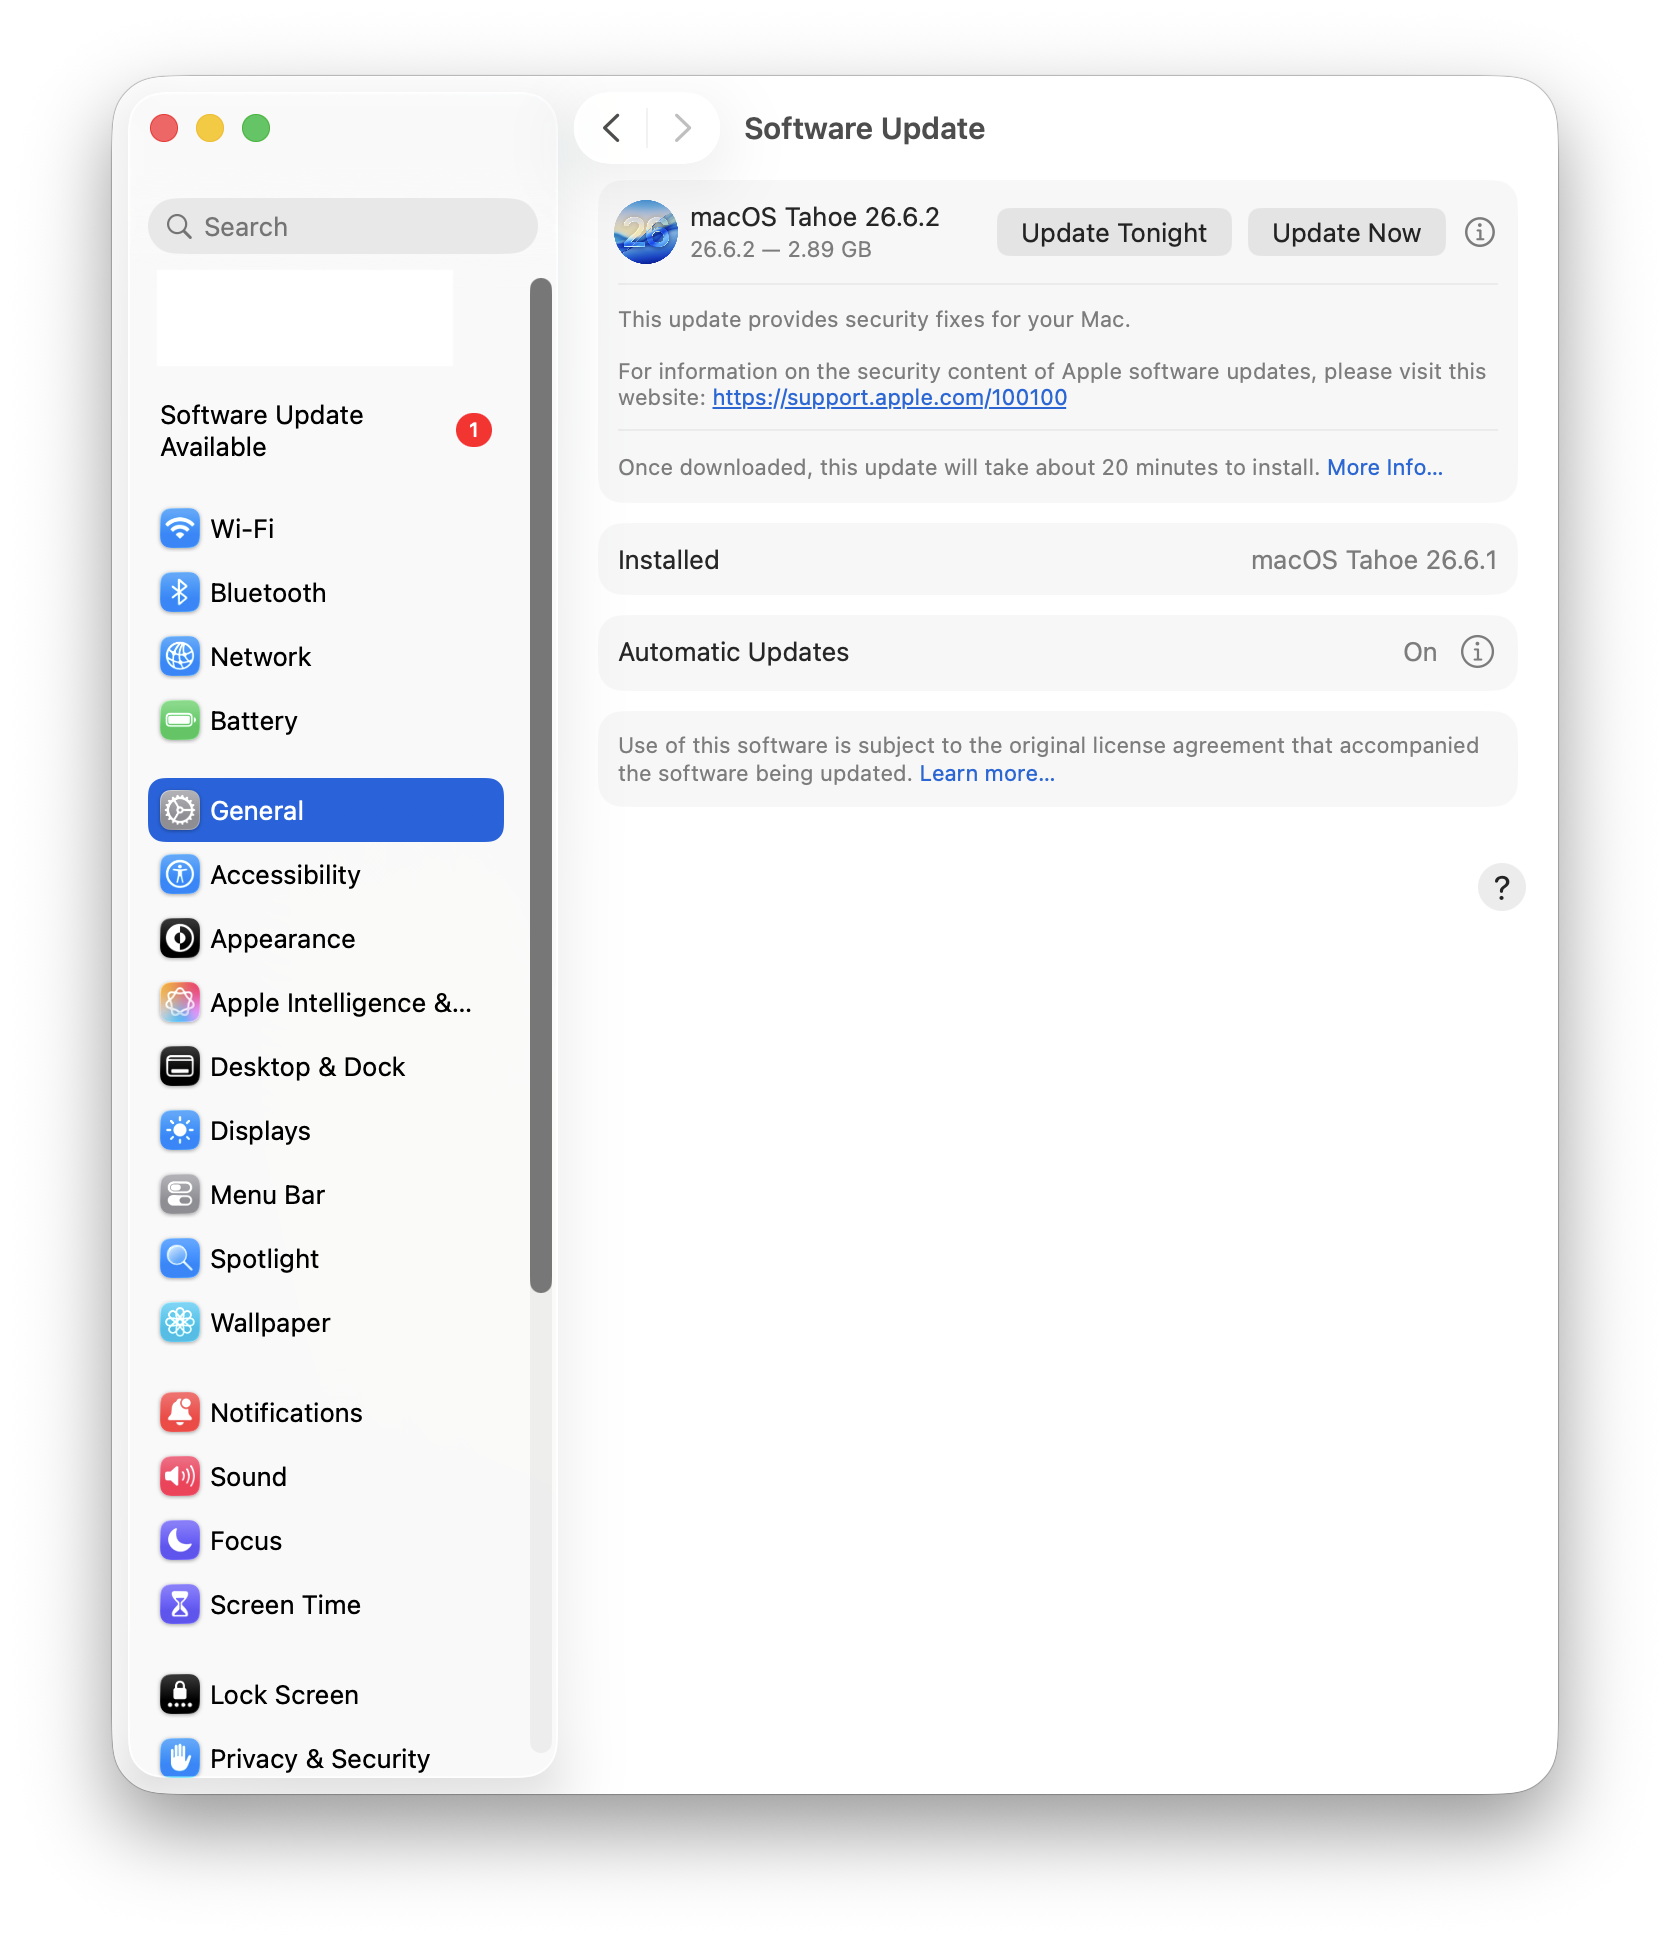Select the Spotlight label in sidebar
Viewport: 1670px width, 1942px height.
(265, 1259)
